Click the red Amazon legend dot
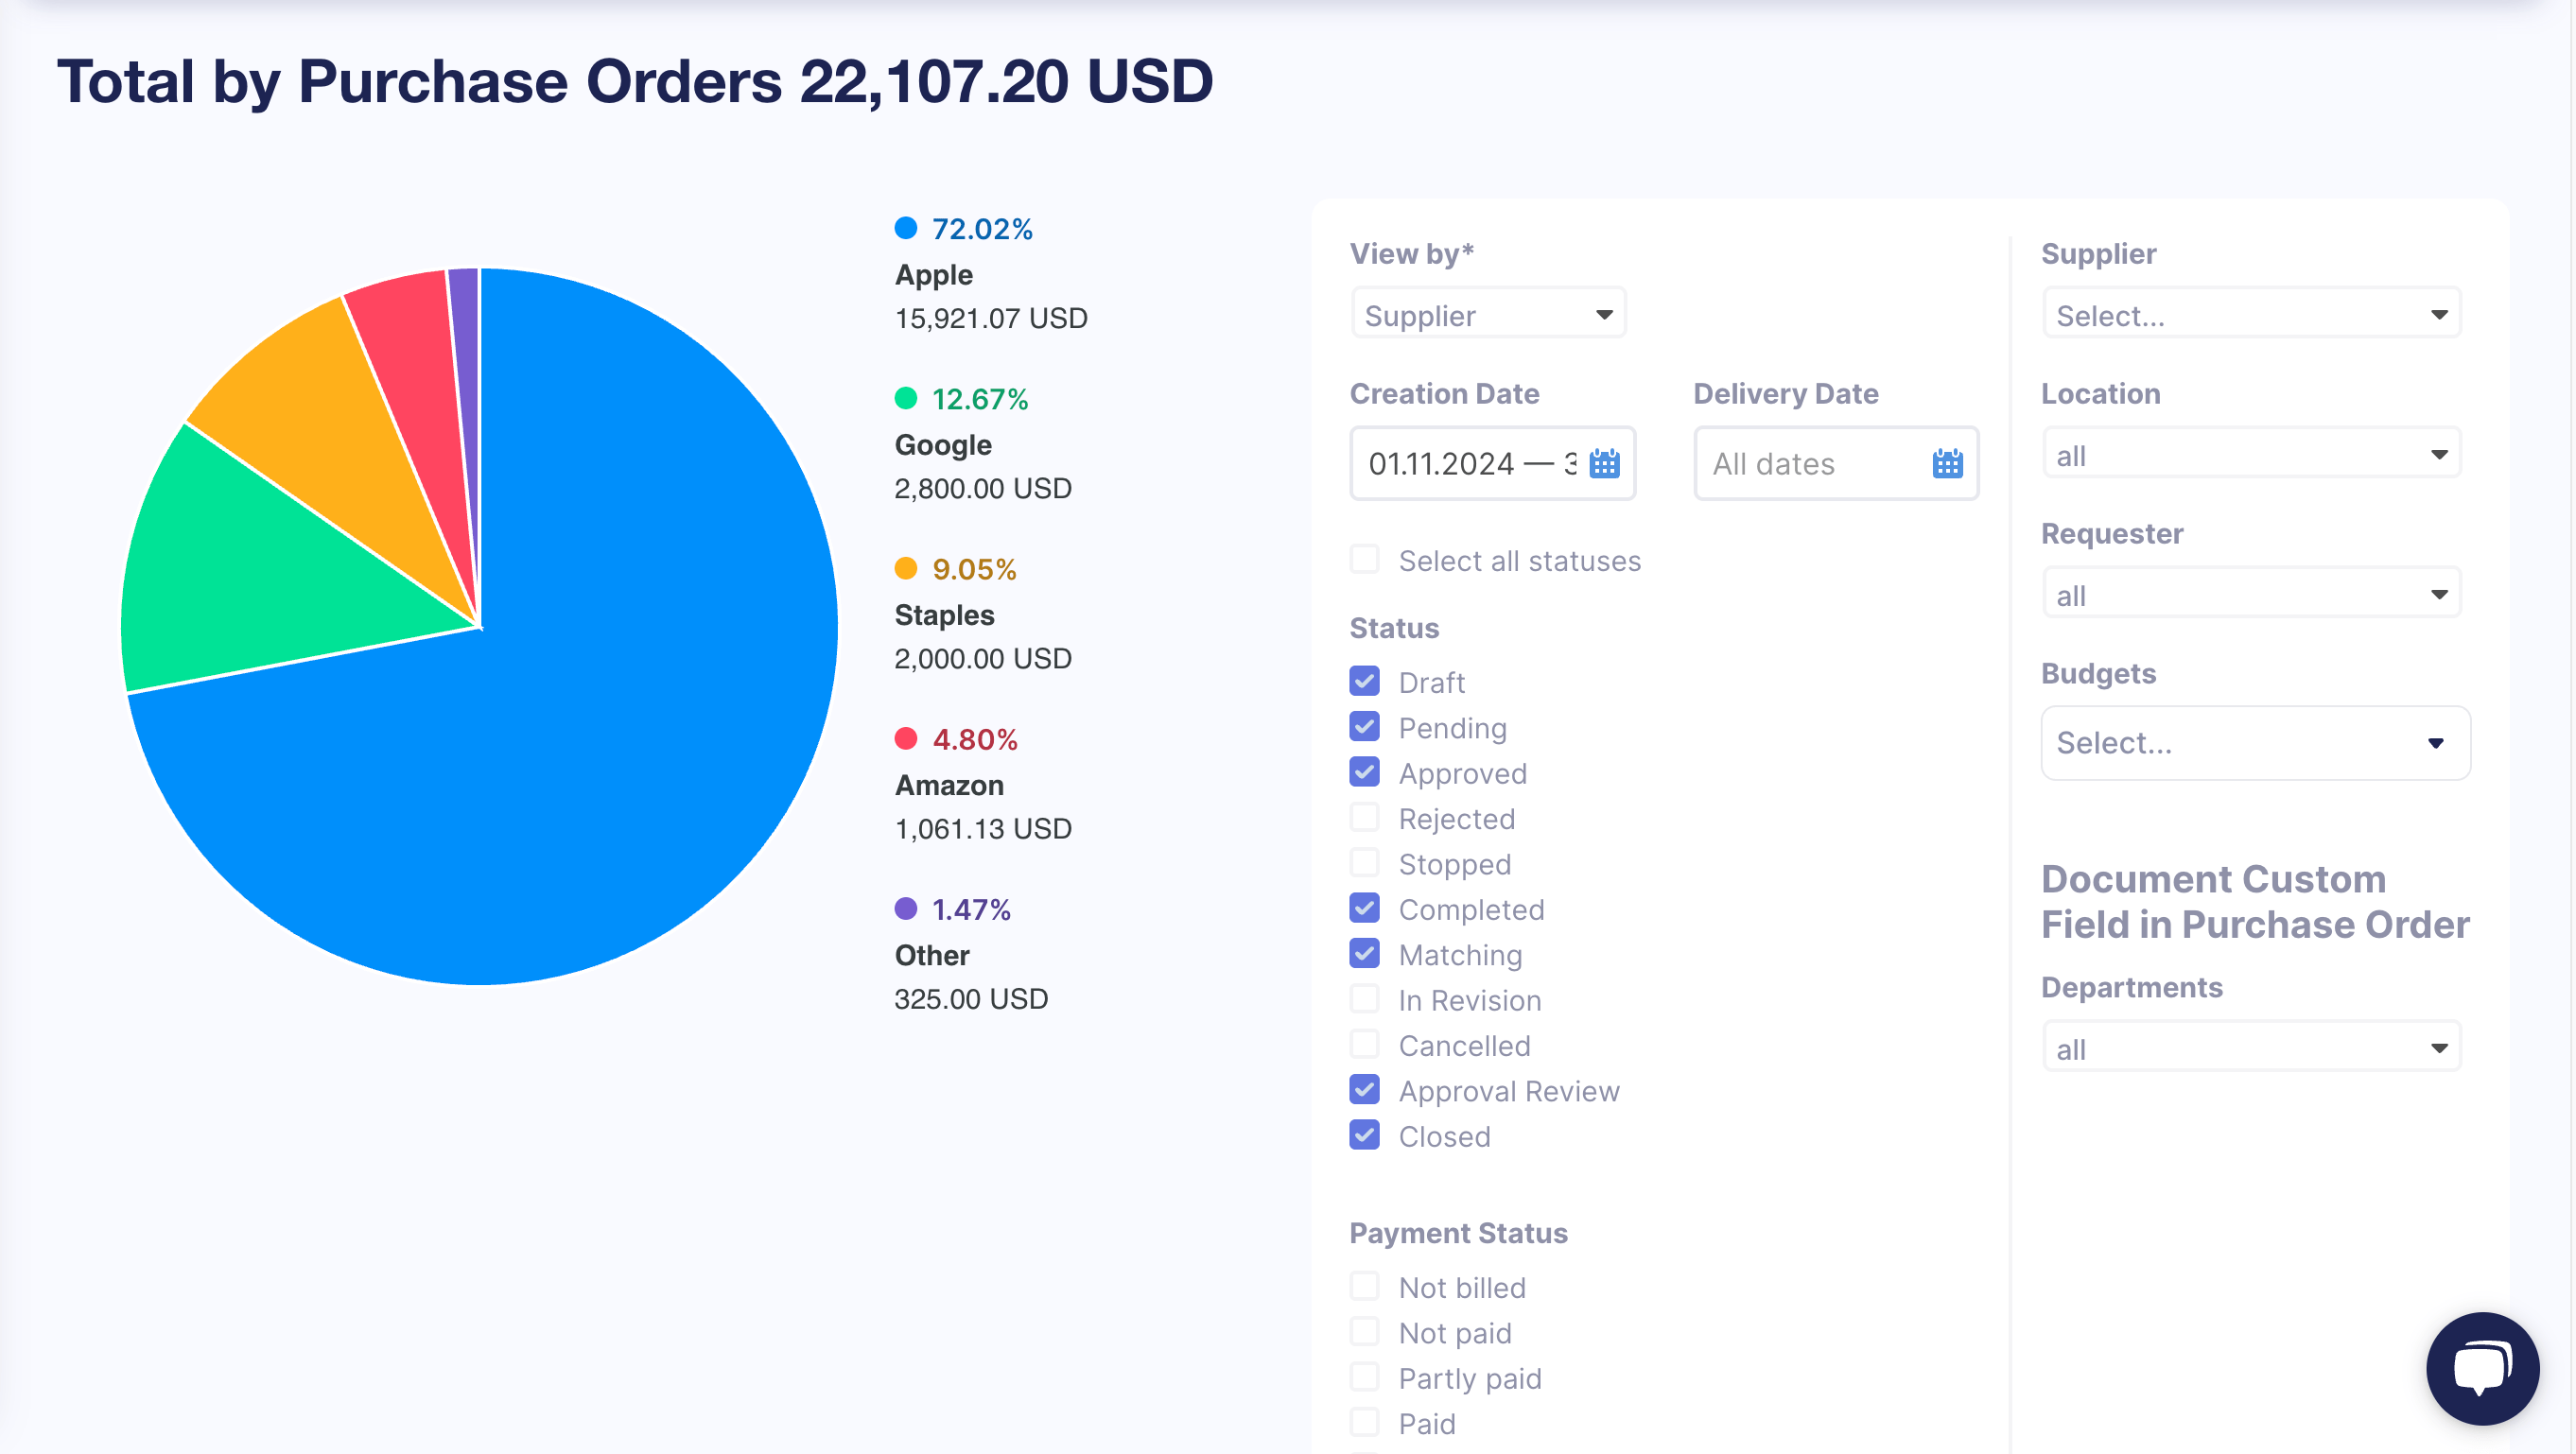Screen dimensions: 2576x1454 (x=906, y=738)
